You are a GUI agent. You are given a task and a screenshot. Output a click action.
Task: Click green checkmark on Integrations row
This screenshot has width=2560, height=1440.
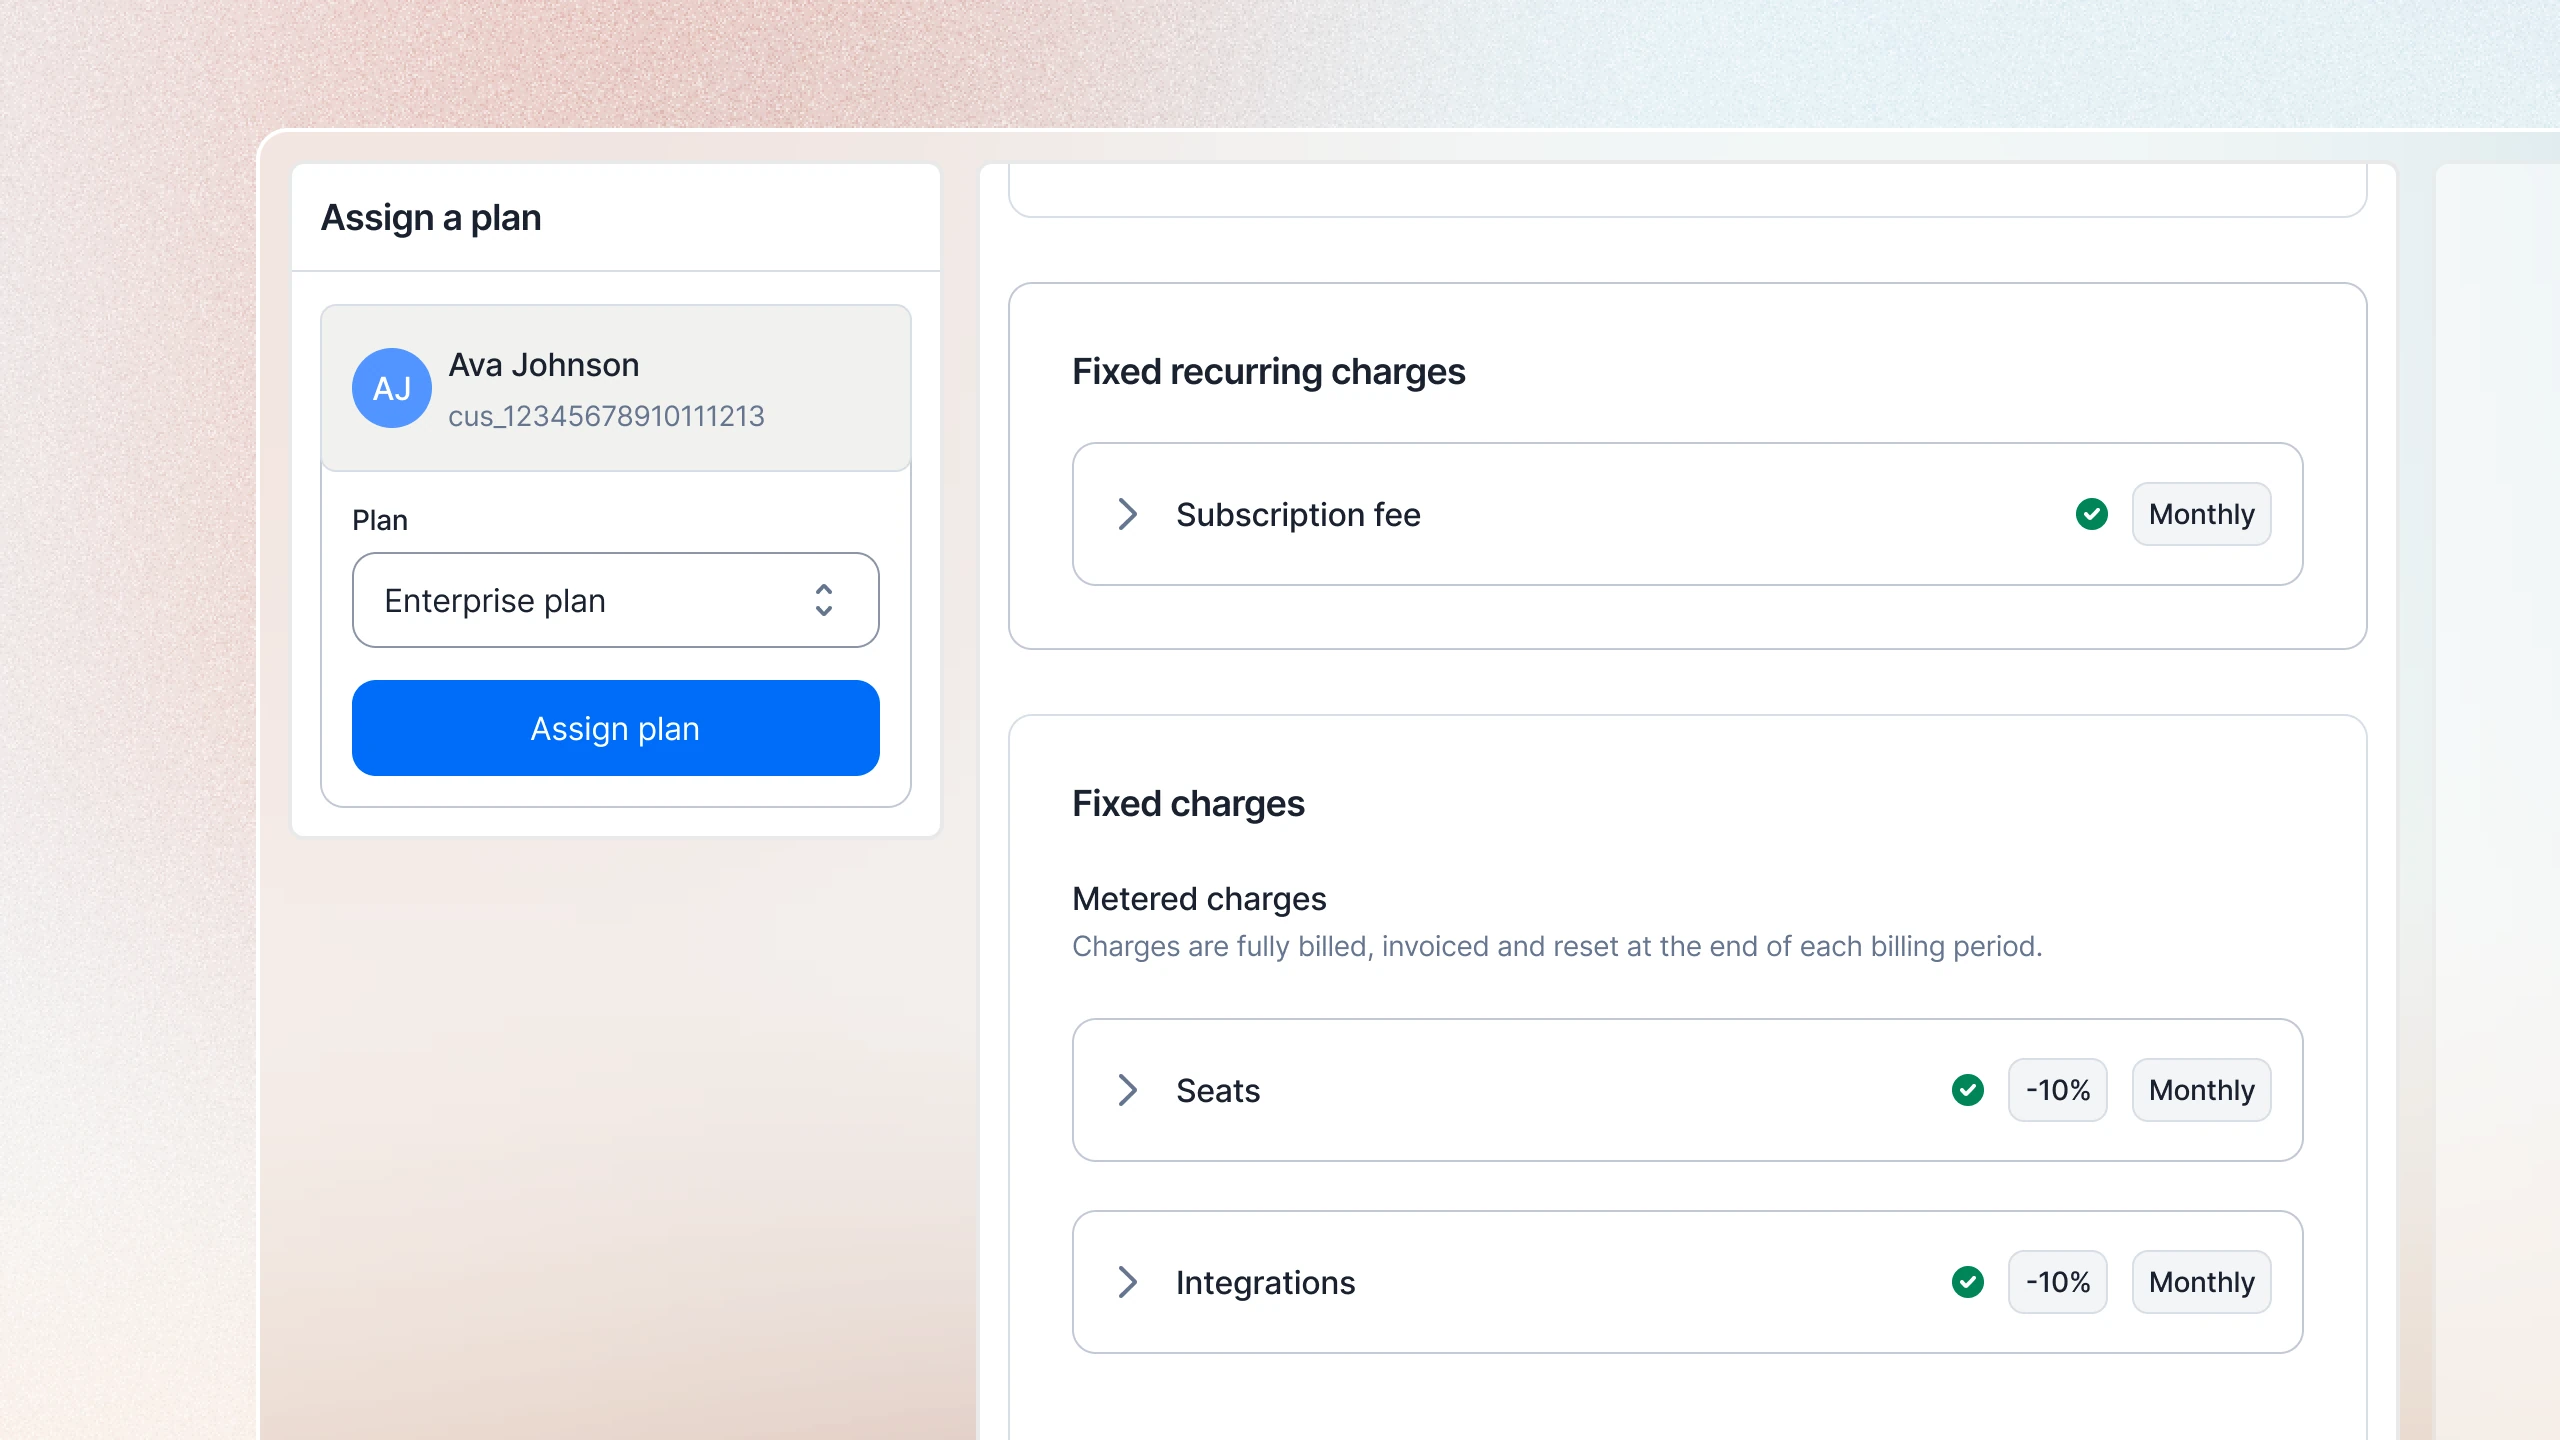[x=1967, y=1282]
